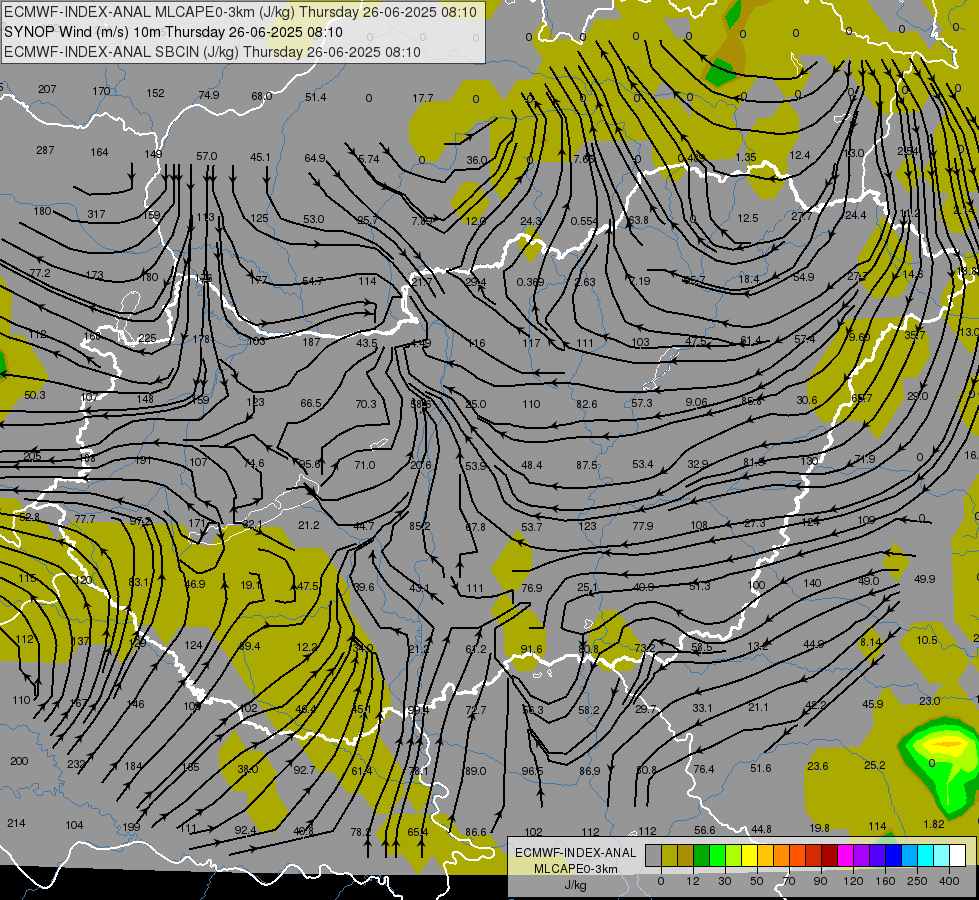
Task: Click the map value 86.6
Action: click(x=476, y=832)
